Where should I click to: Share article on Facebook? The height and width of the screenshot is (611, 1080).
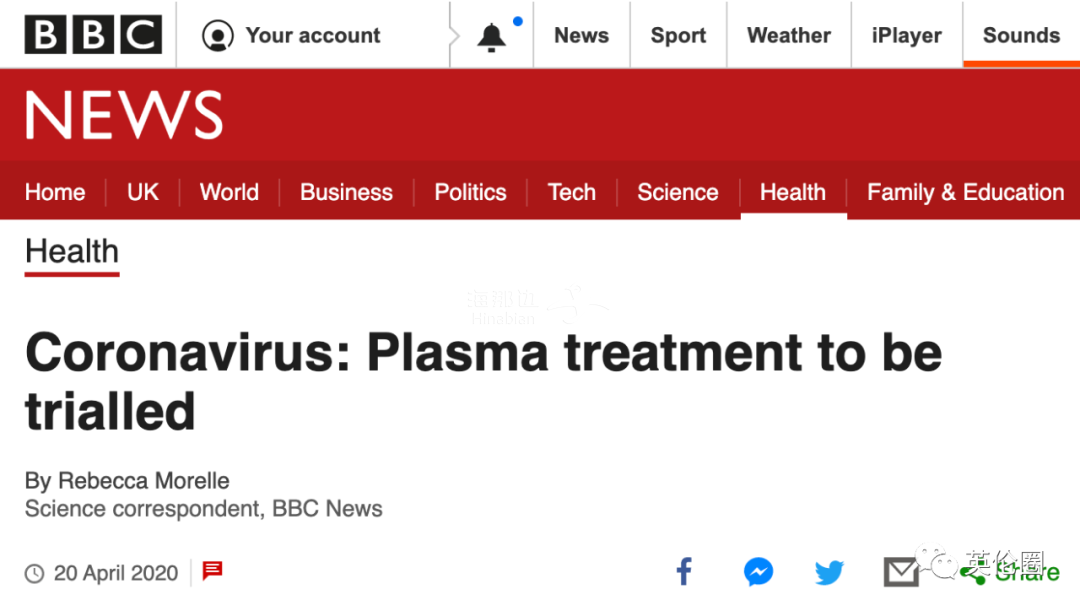(x=684, y=572)
